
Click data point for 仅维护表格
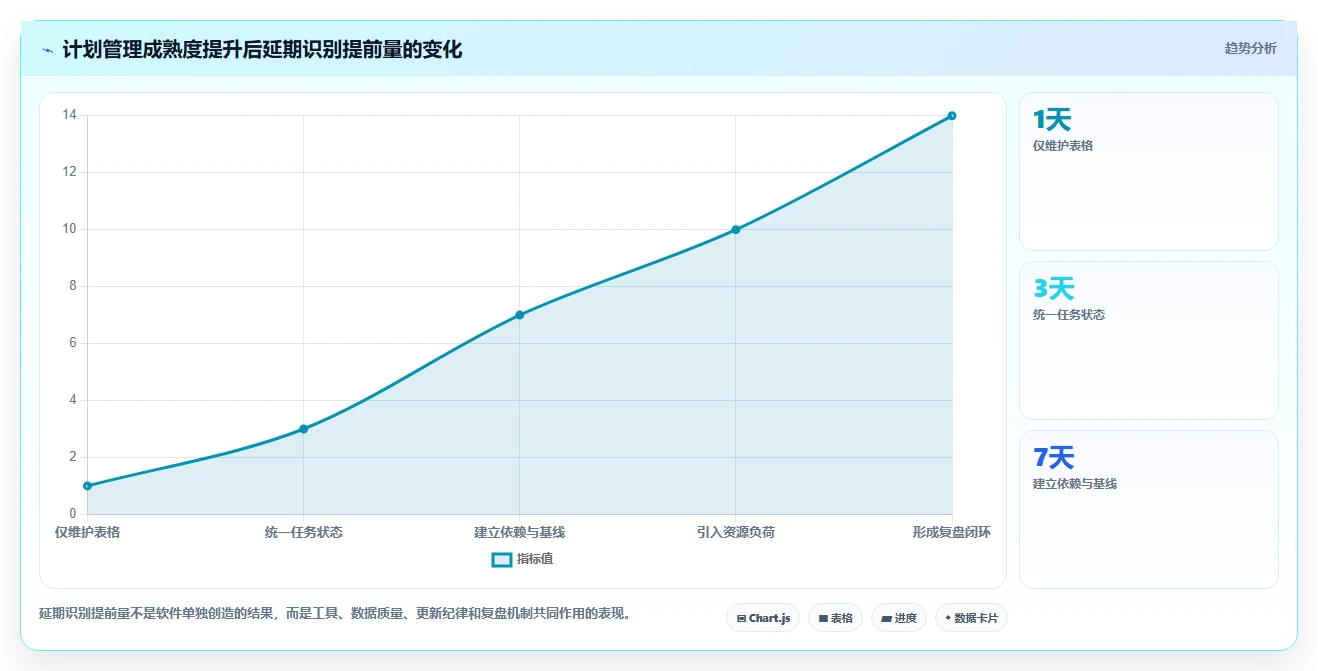(x=88, y=486)
